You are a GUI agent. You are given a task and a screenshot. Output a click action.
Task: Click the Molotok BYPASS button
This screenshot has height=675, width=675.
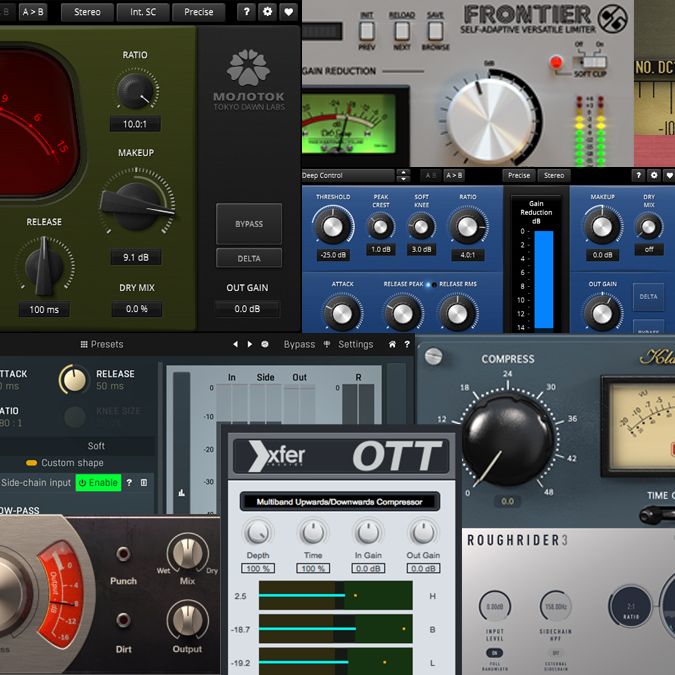[x=249, y=224]
